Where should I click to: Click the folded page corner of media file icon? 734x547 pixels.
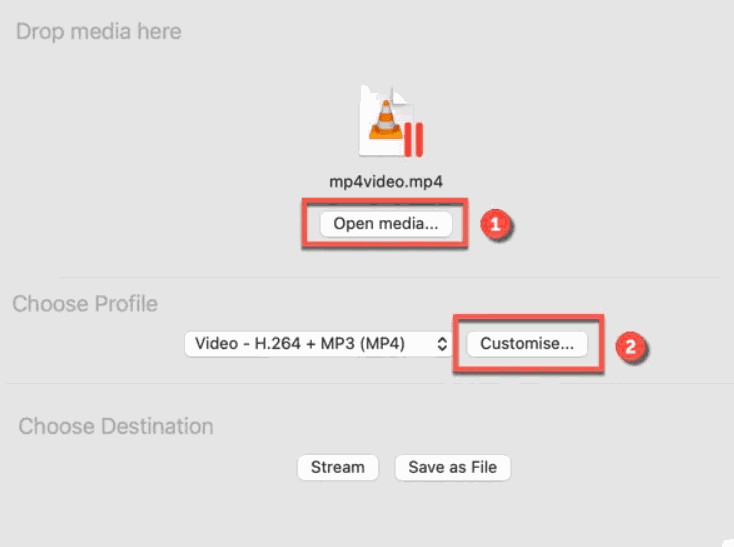pos(399,97)
